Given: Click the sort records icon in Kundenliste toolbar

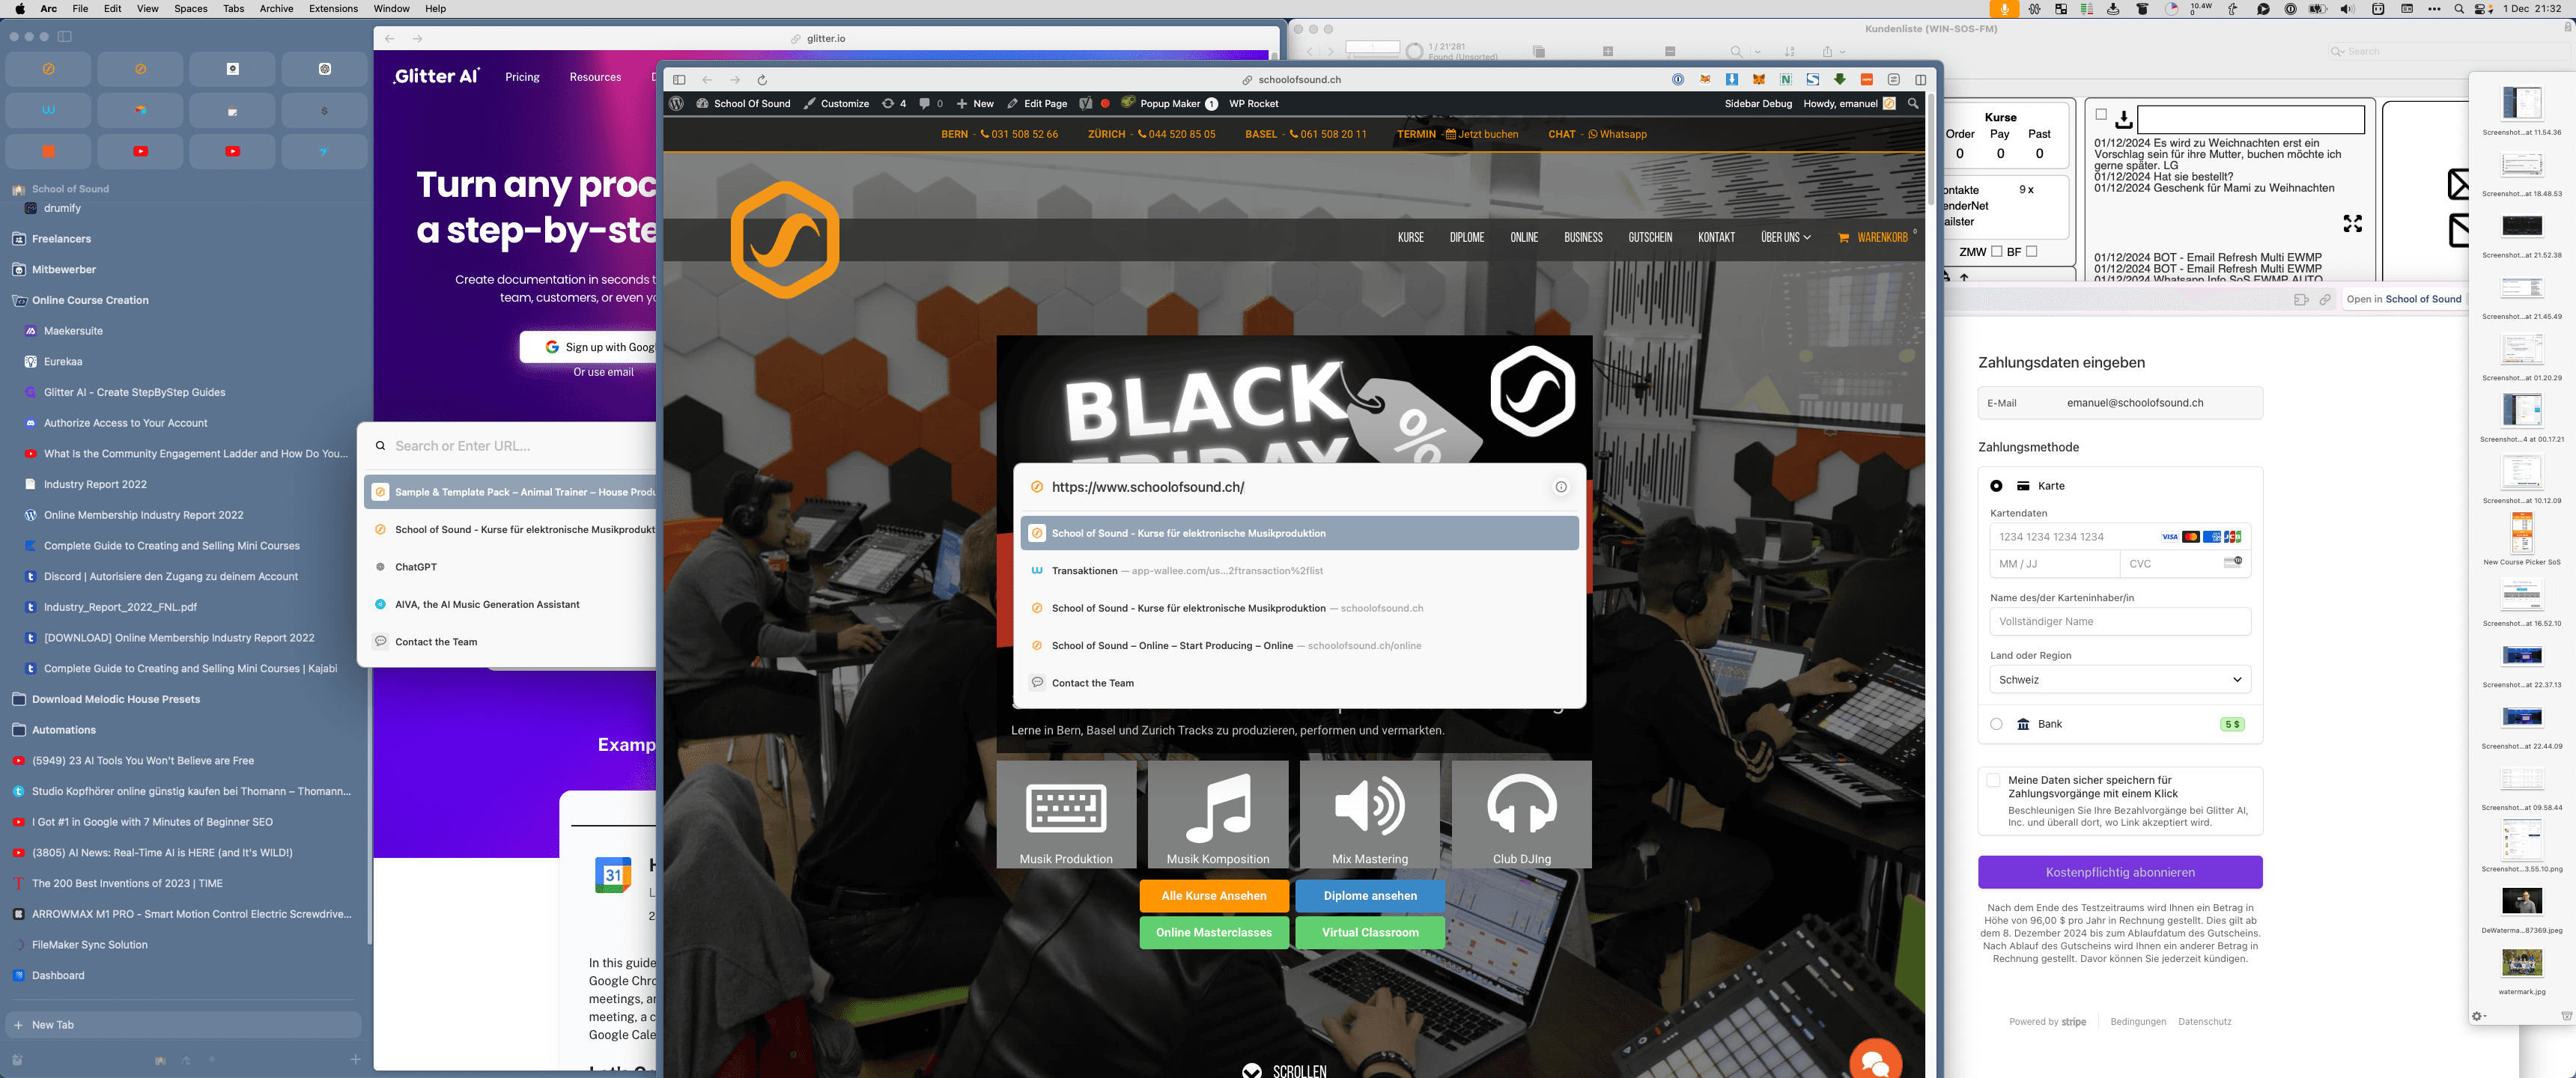Looking at the screenshot, I should click(x=1790, y=51).
